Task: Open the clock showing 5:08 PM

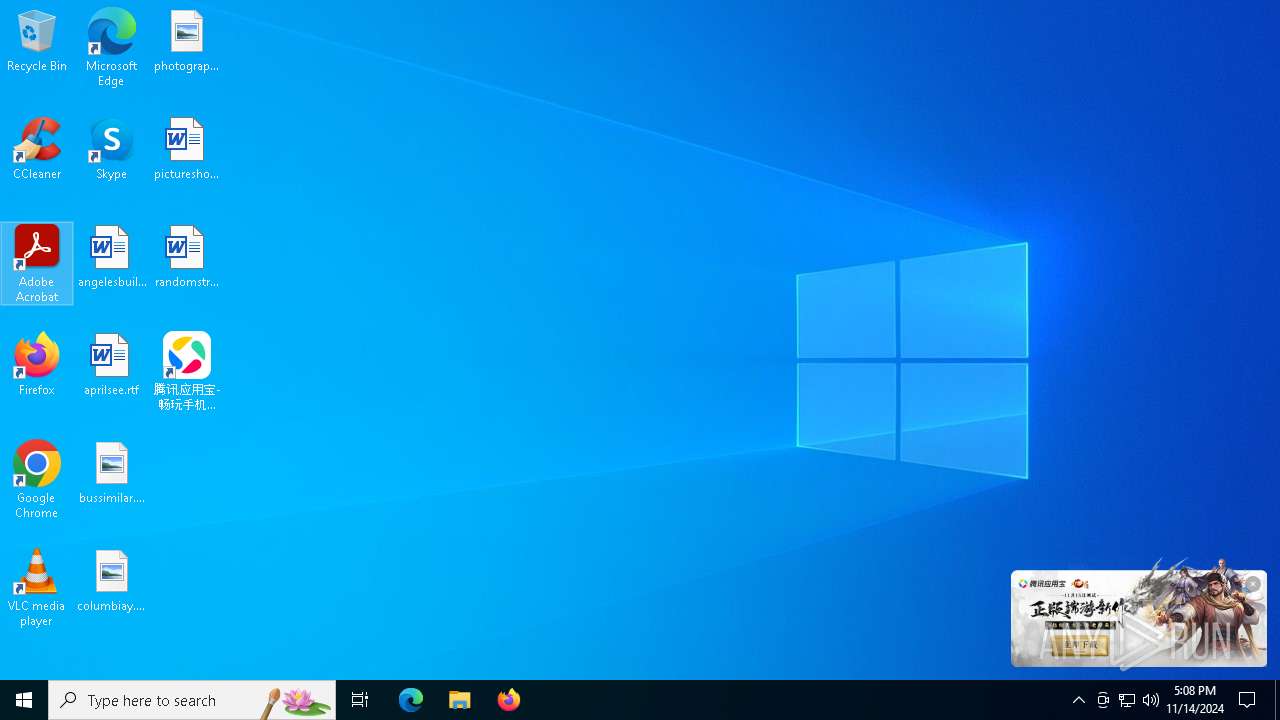Action: 1195,700
